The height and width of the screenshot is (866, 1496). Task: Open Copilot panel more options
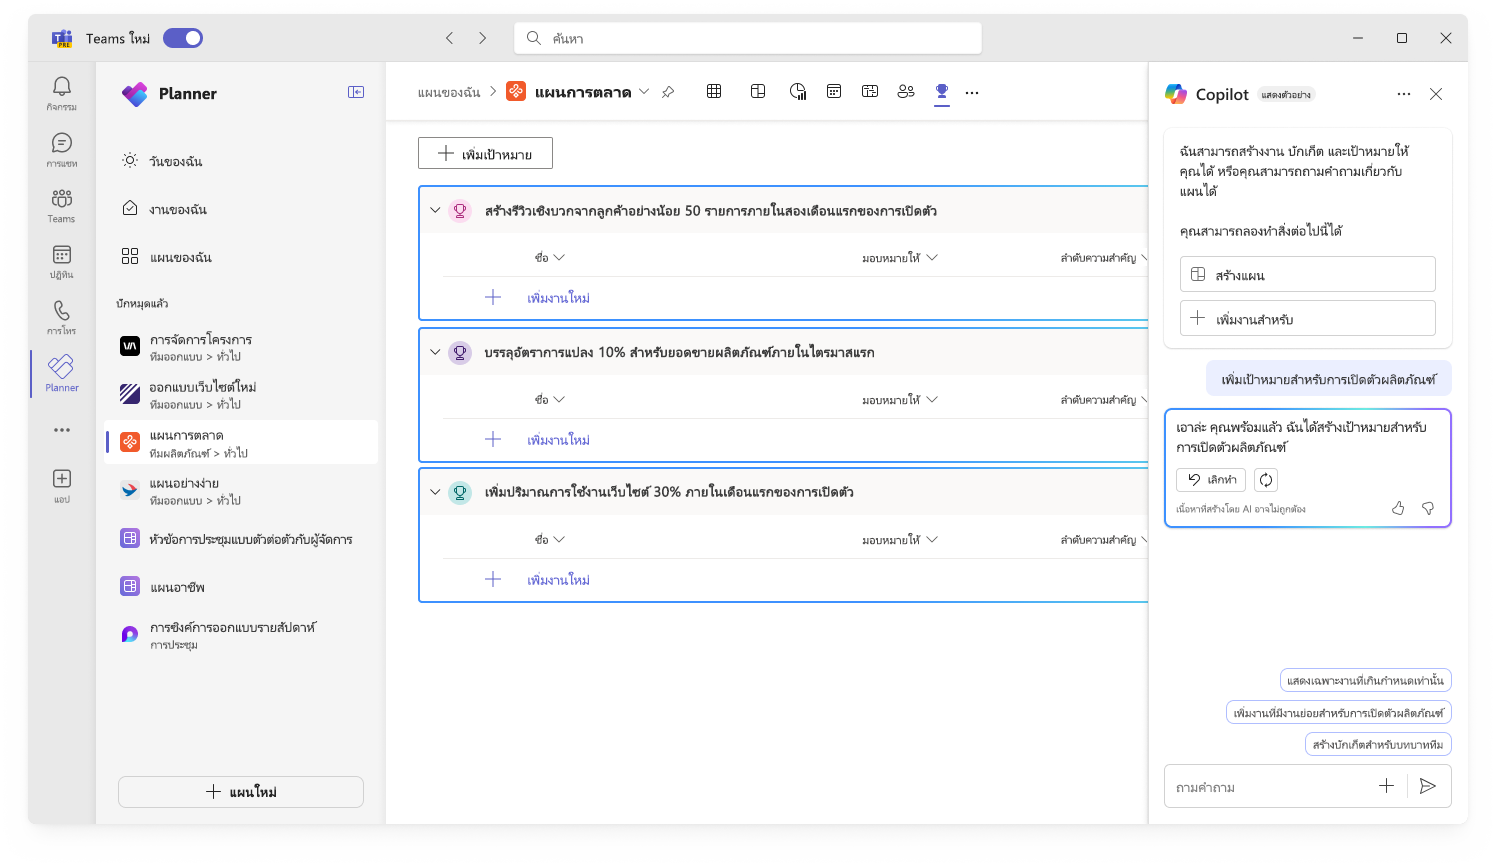coord(1404,94)
